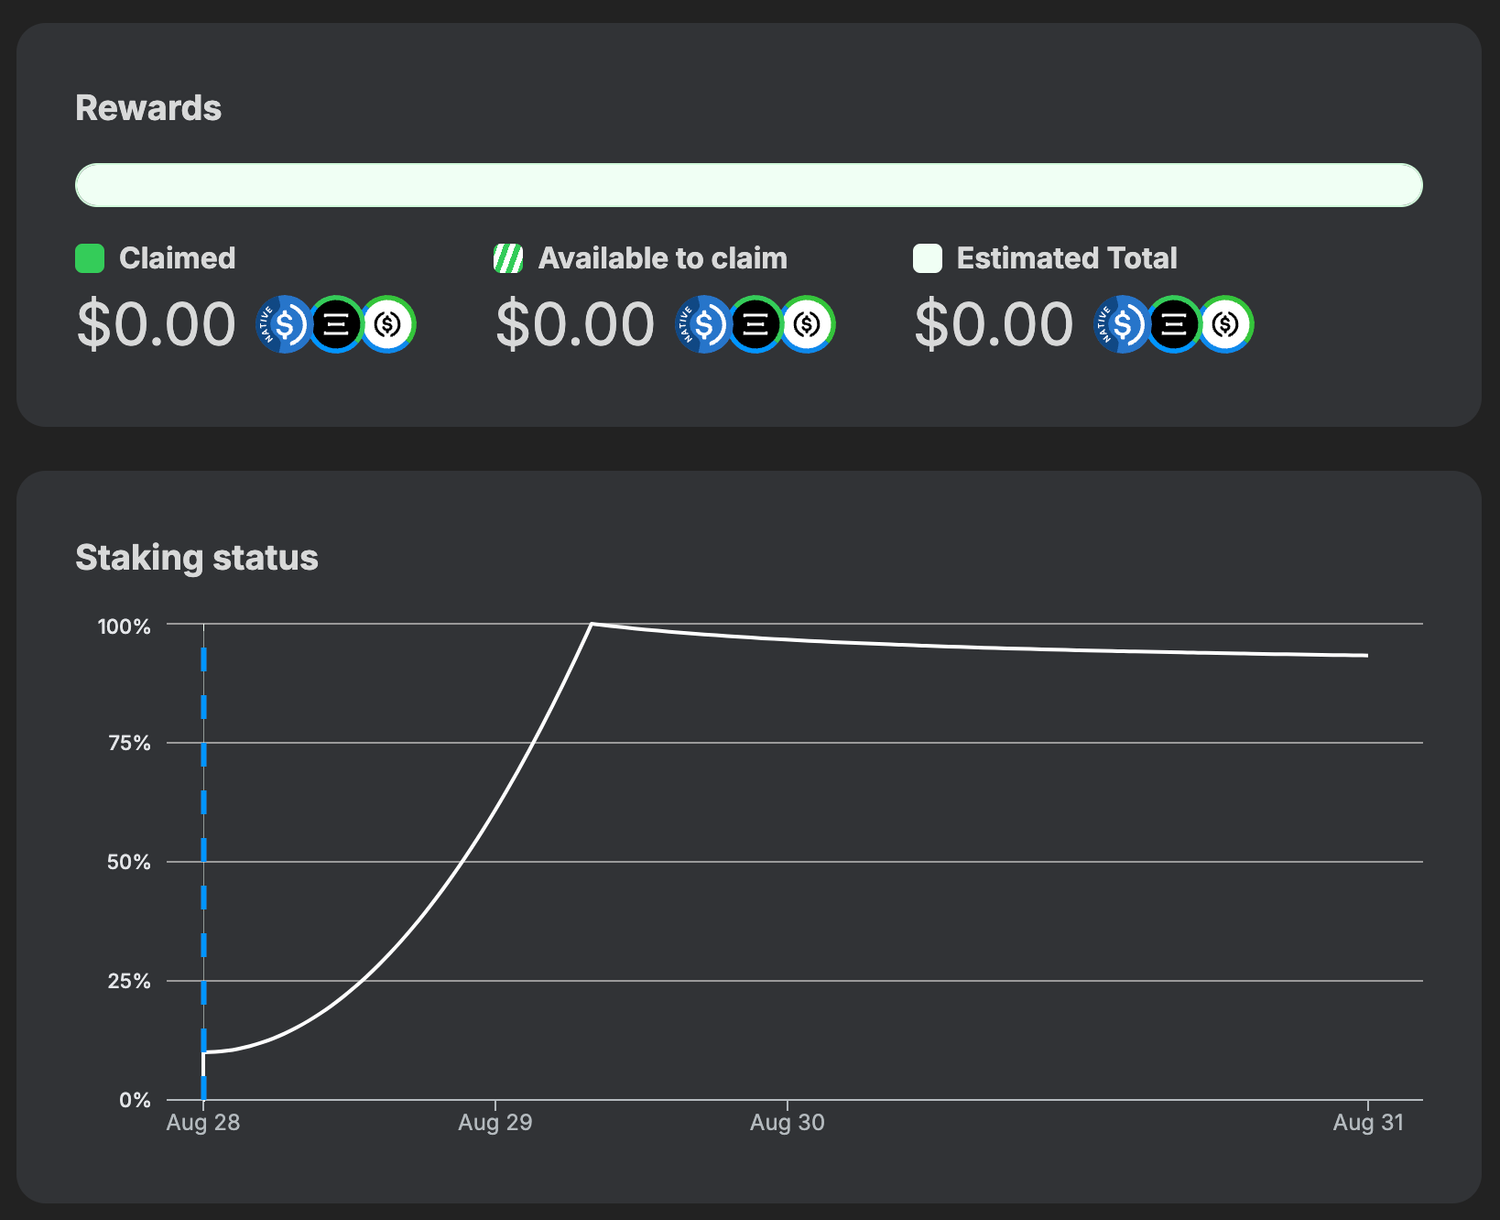Click native USDC icon under Estimated Total
1500x1220 pixels.
coord(1121,325)
